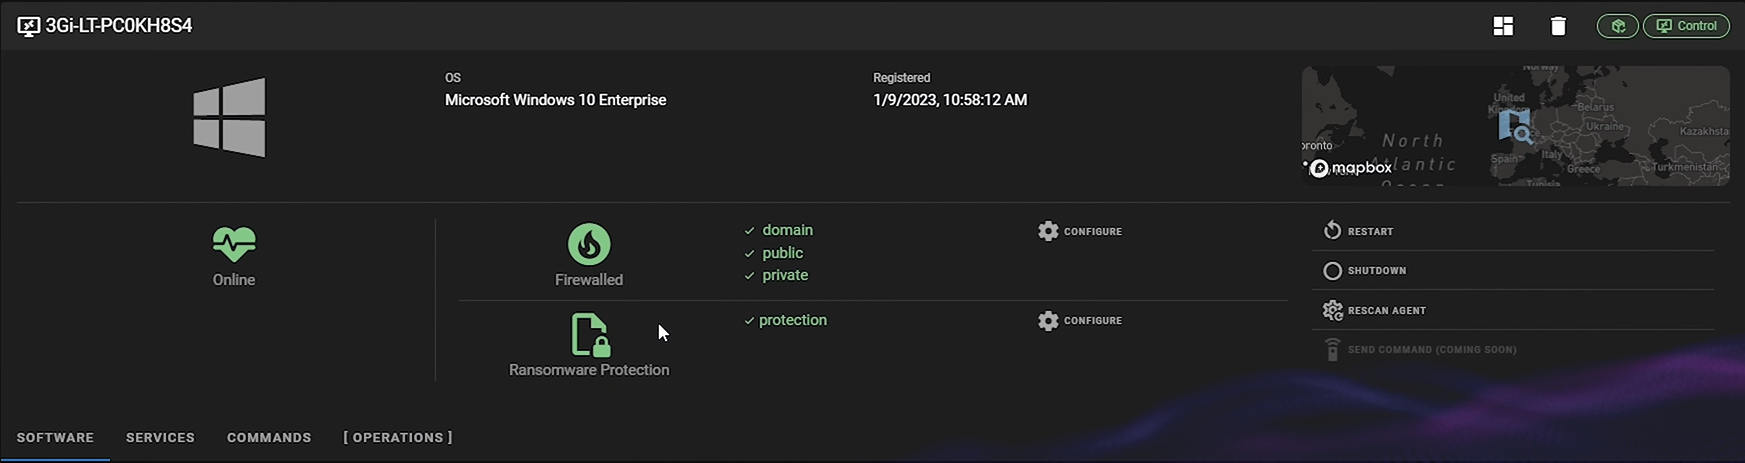1745x463 pixels.
Task: Click the map location search marker
Action: (x=1515, y=127)
